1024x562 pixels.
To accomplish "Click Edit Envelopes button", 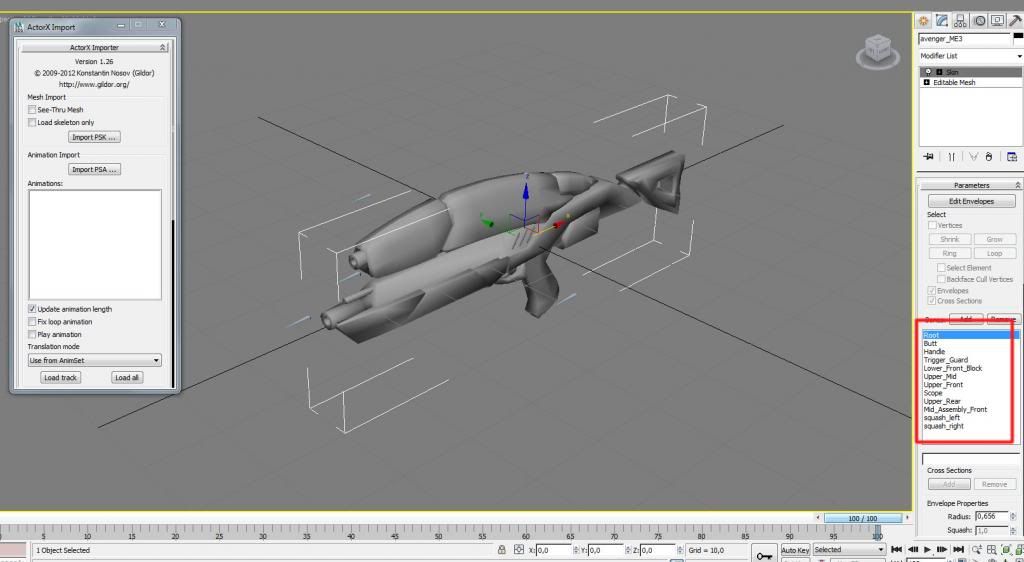I will pyautogui.click(x=971, y=201).
